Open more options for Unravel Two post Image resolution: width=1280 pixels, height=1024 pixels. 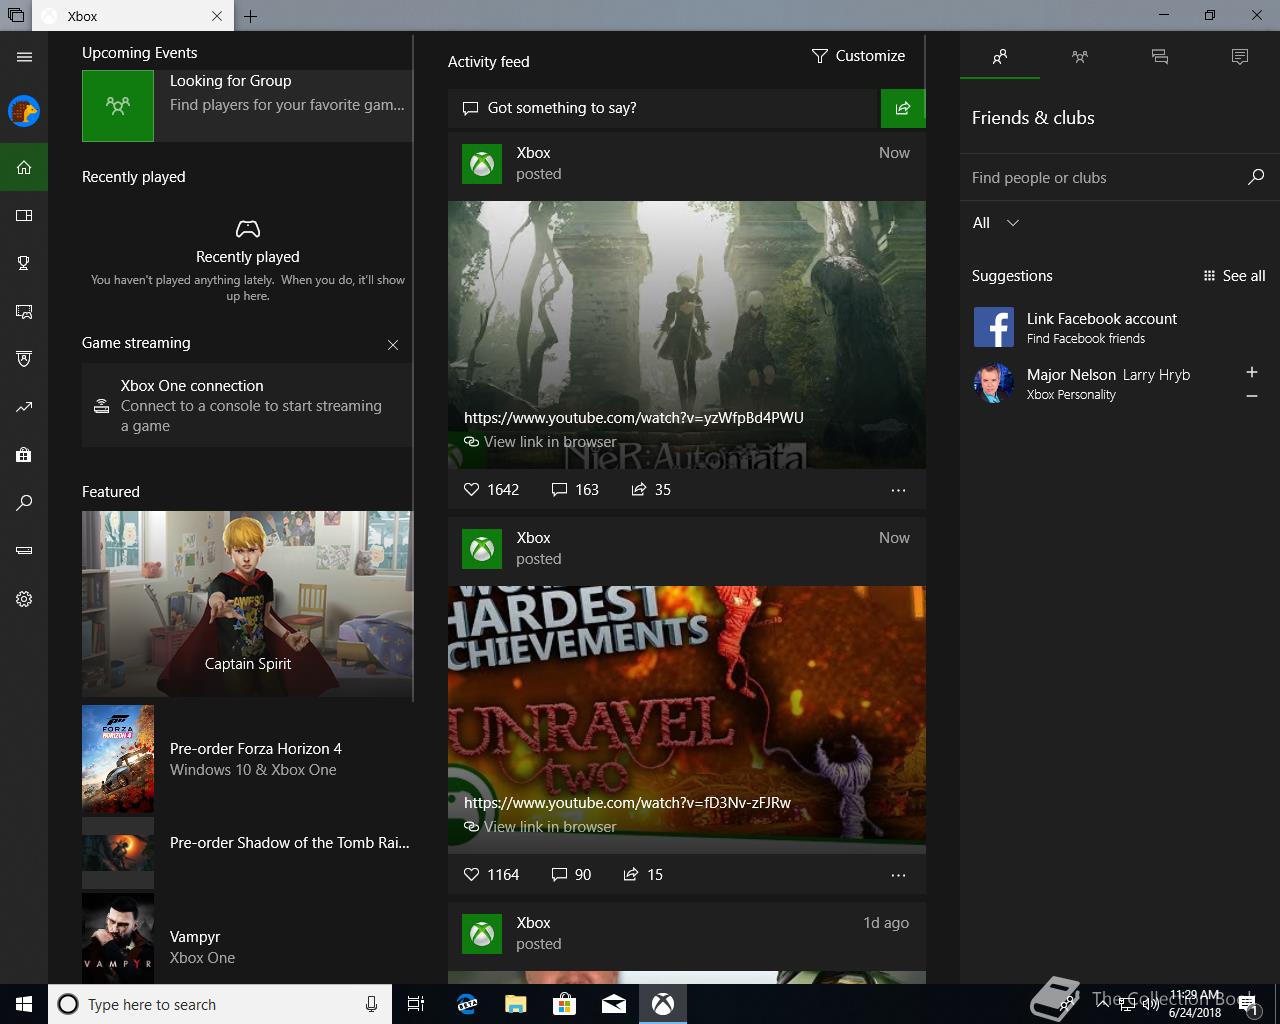[898, 875]
